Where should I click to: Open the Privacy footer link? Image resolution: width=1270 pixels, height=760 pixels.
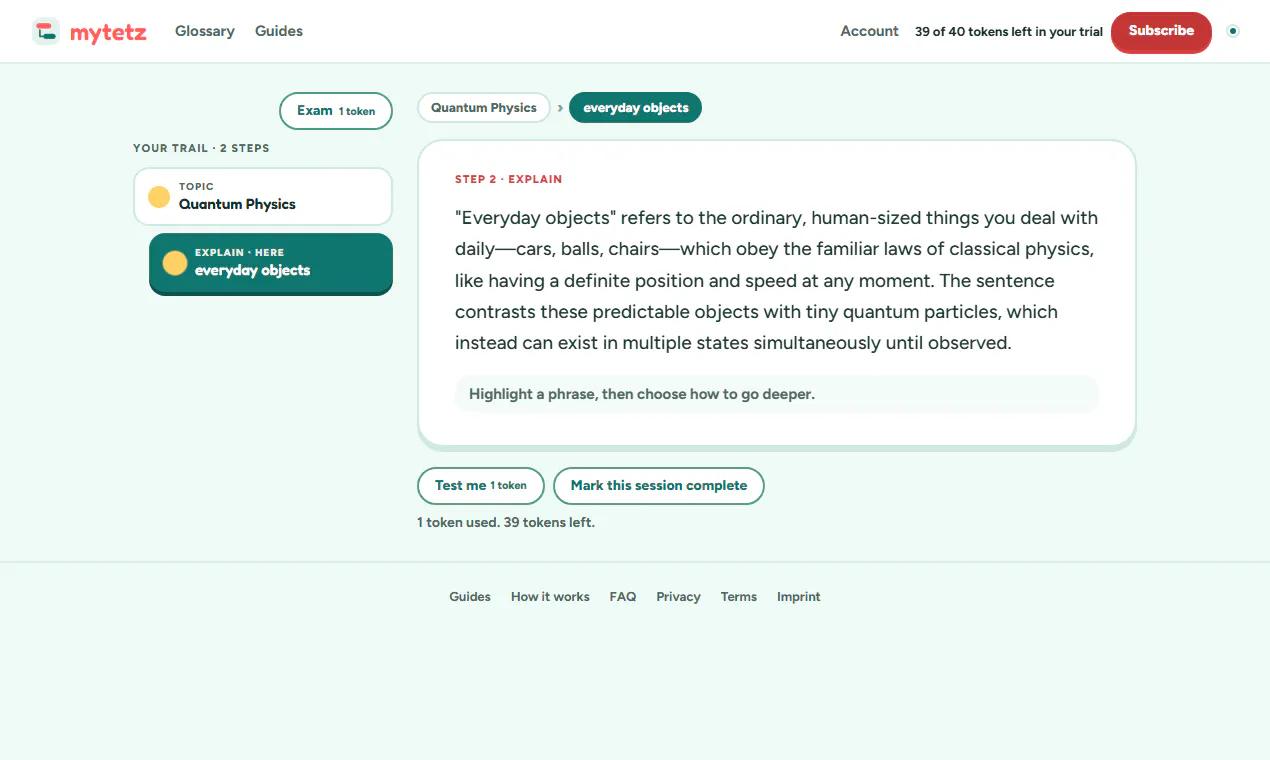click(x=678, y=597)
